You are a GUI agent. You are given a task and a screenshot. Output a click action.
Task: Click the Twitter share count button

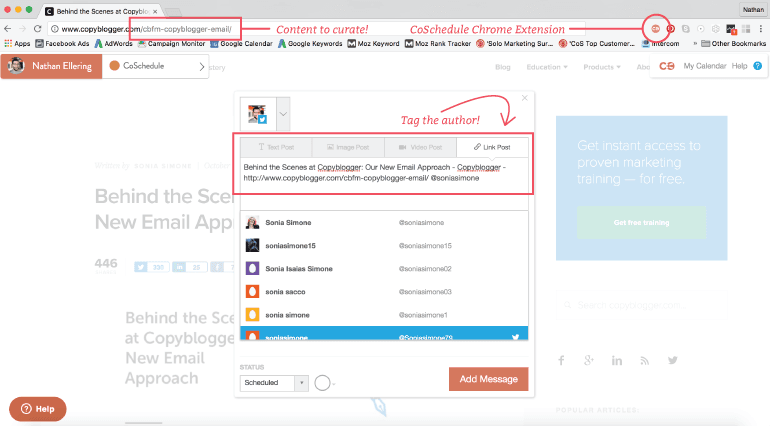[152, 267]
